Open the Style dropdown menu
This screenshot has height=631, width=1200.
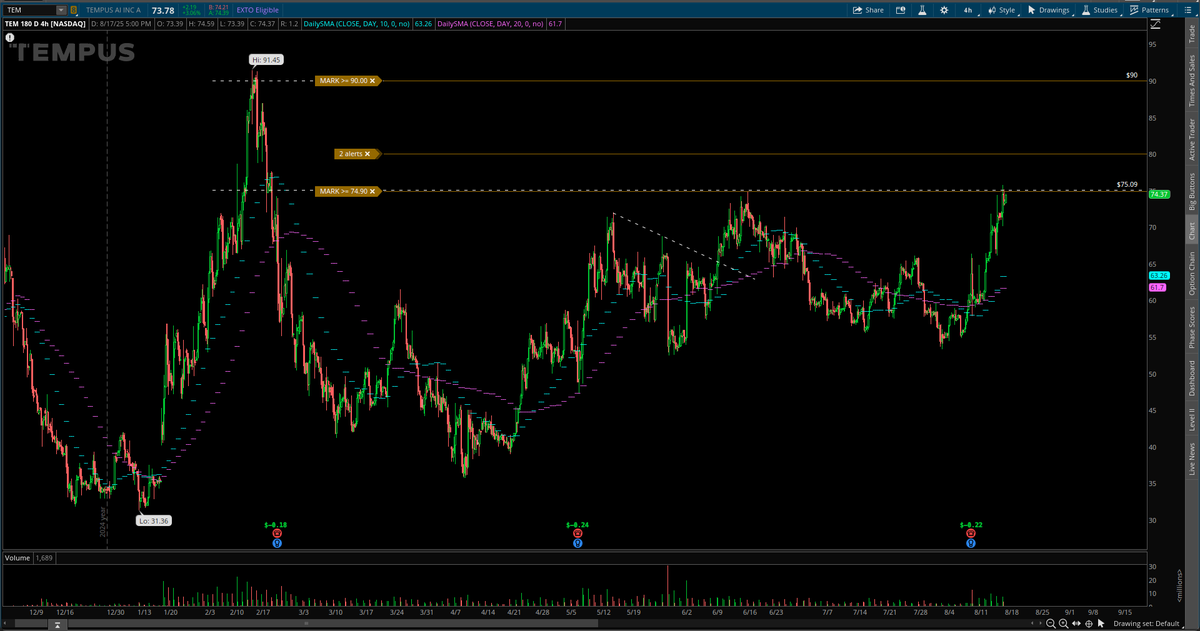coord(1001,10)
